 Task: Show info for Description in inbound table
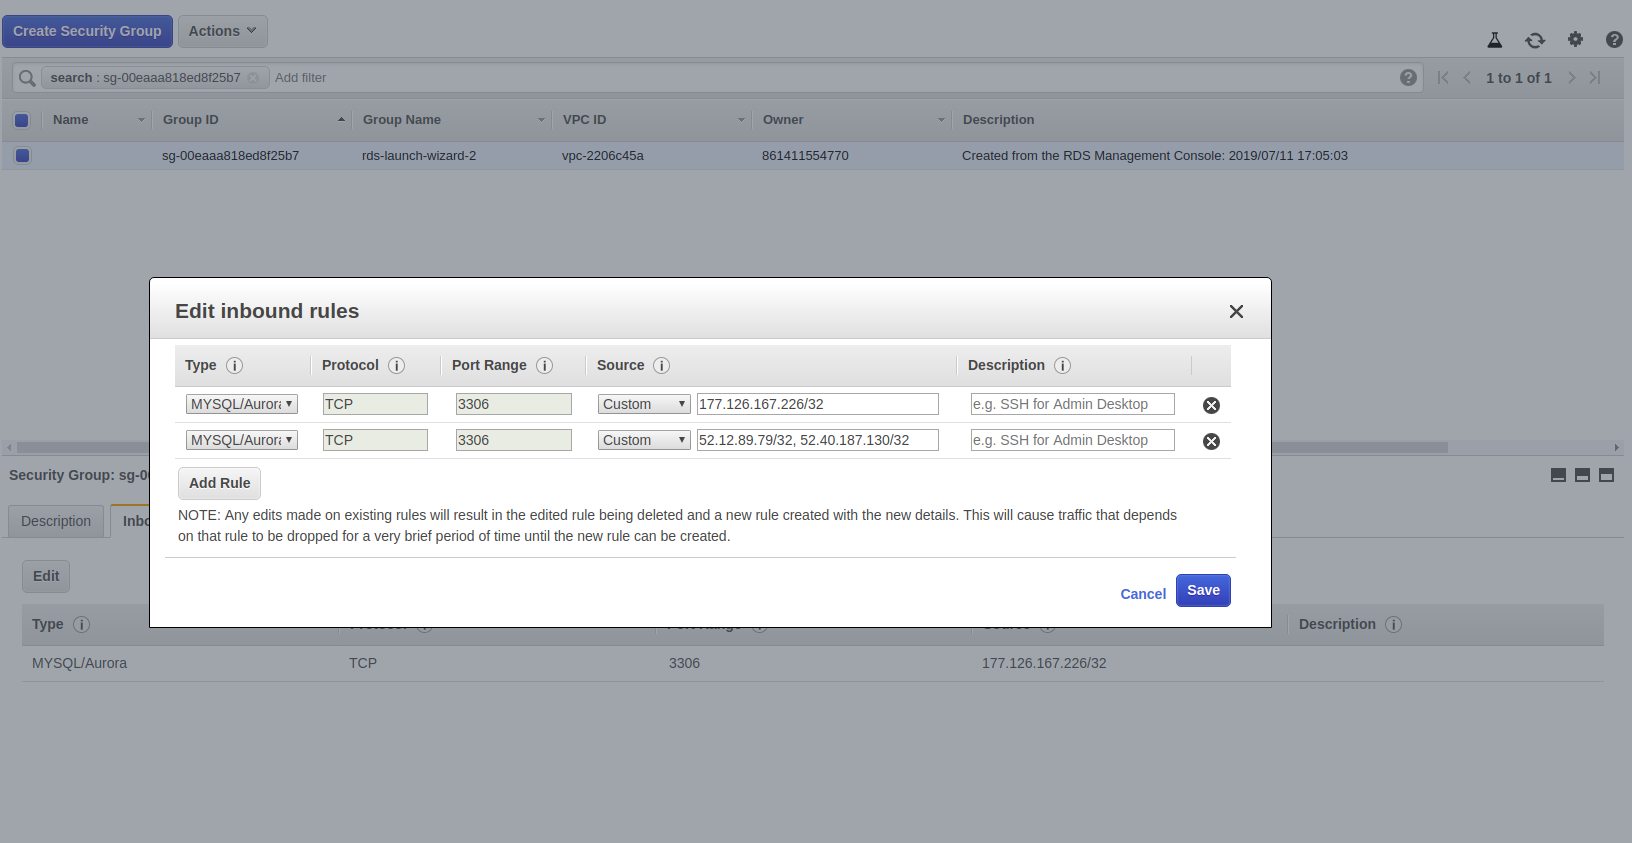1393,625
